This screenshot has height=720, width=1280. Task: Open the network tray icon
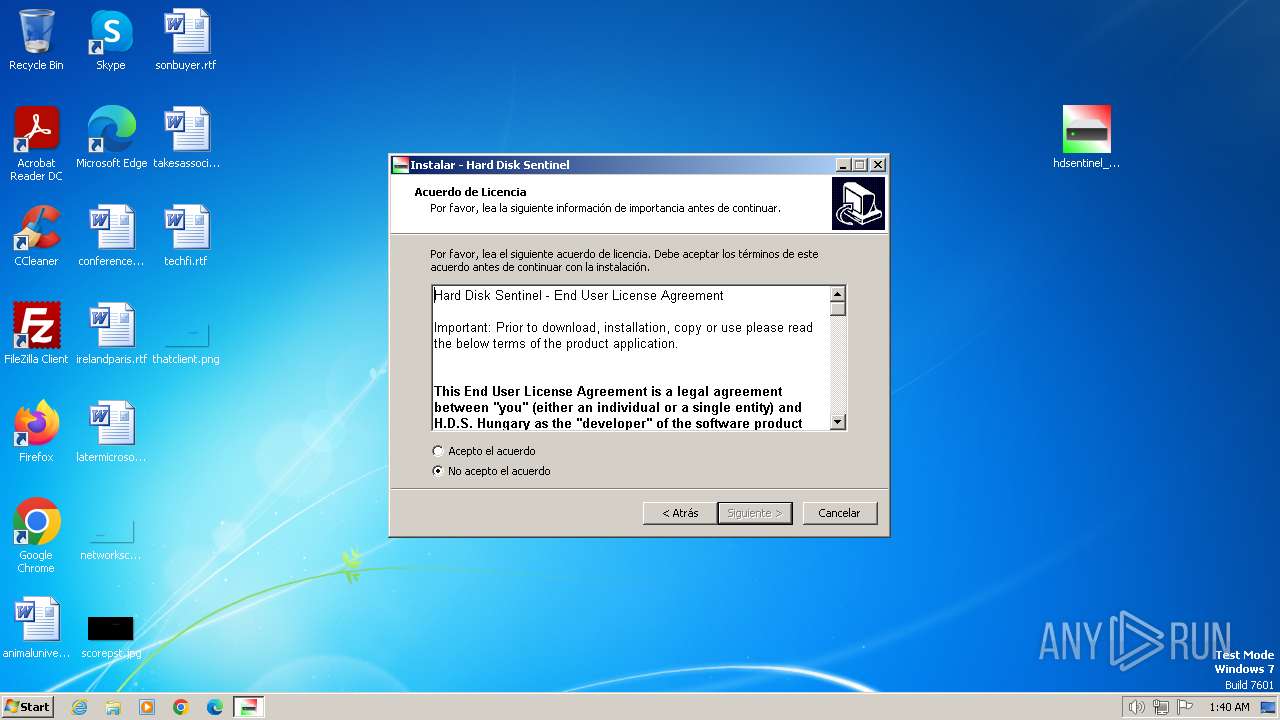(1161, 707)
